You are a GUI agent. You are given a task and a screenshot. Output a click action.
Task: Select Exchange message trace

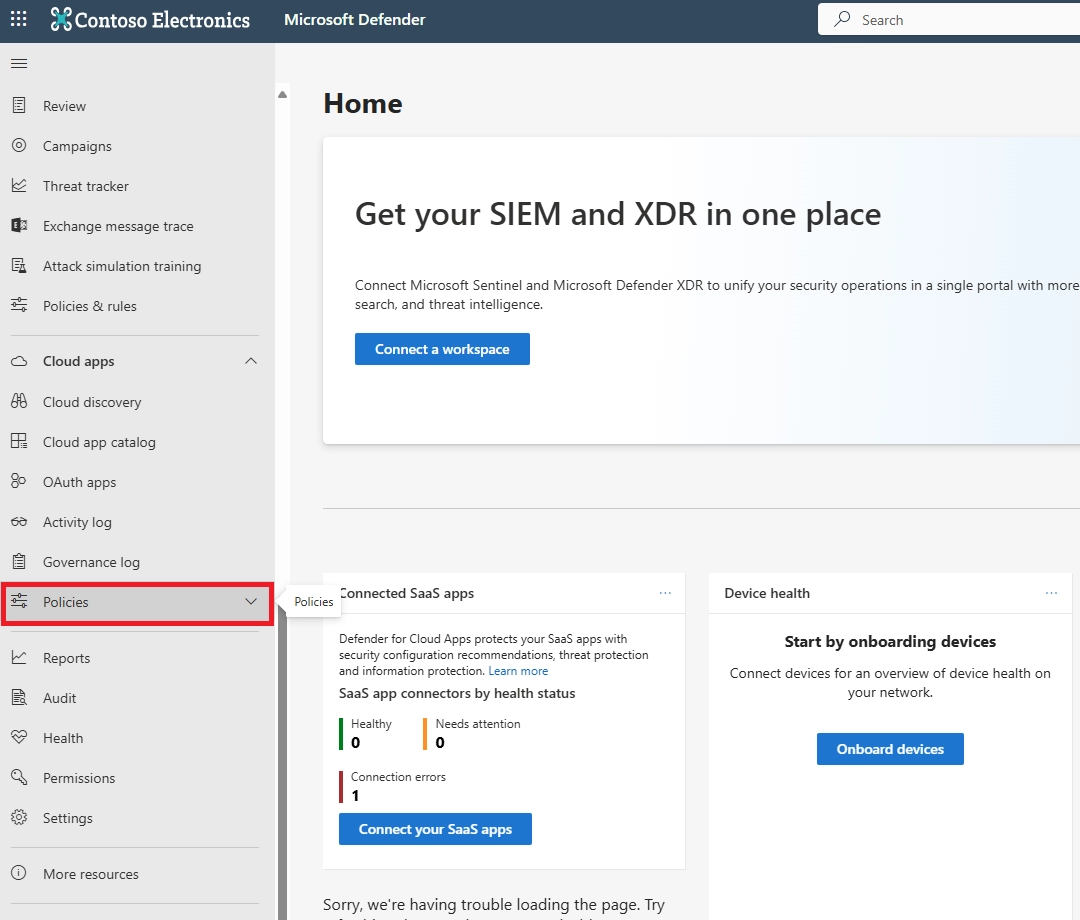point(118,226)
